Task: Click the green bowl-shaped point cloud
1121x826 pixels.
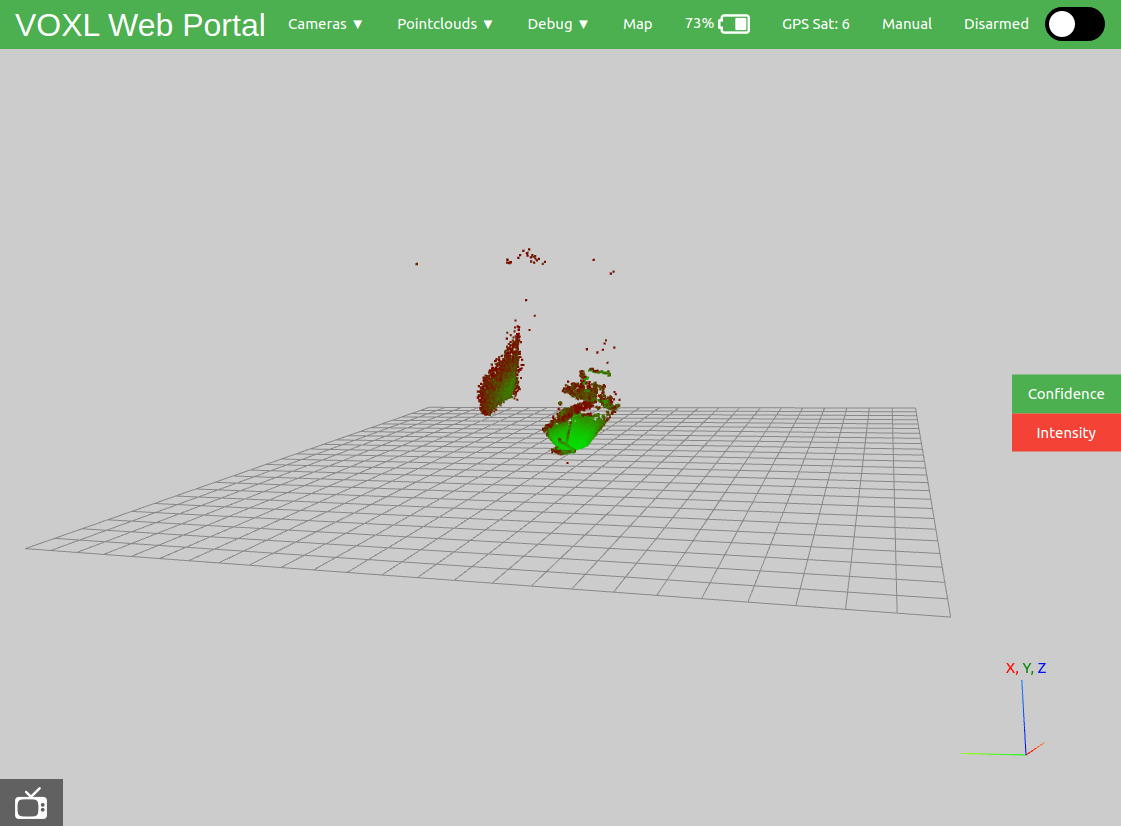Action: pos(574,429)
